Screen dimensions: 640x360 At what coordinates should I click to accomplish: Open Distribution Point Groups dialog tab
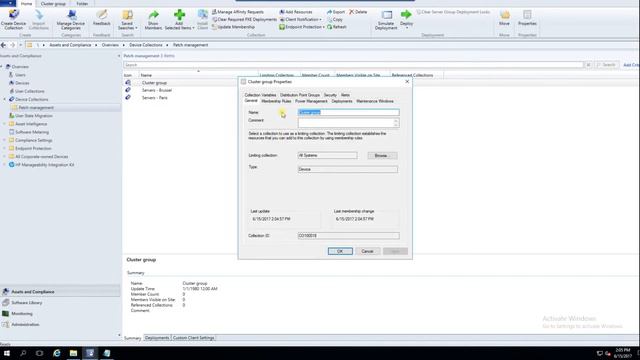tap(300, 95)
